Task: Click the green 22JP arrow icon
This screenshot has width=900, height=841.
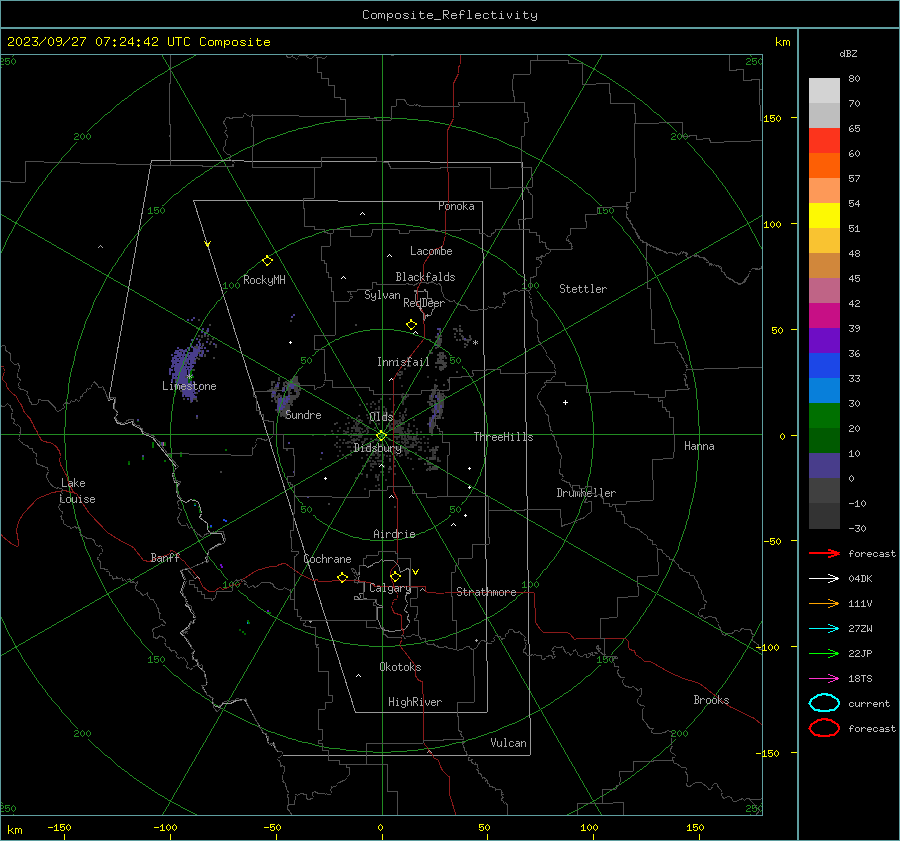Action: click(x=824, y=653)
